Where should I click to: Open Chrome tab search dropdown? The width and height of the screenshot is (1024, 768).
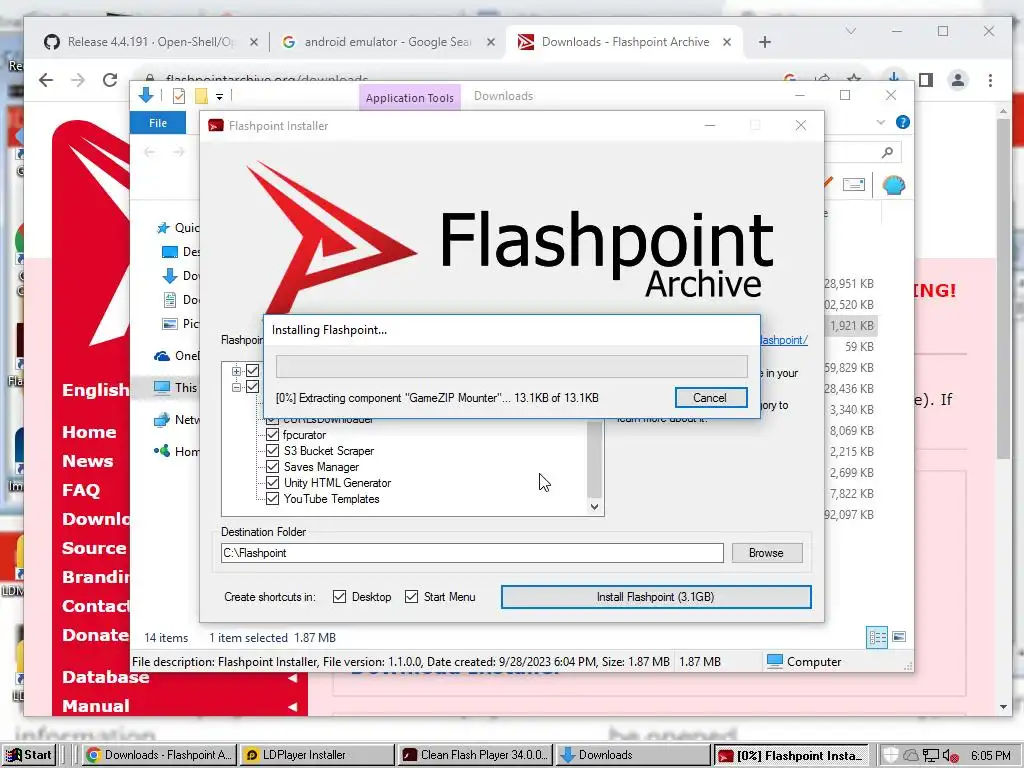[x=850, y=31]
